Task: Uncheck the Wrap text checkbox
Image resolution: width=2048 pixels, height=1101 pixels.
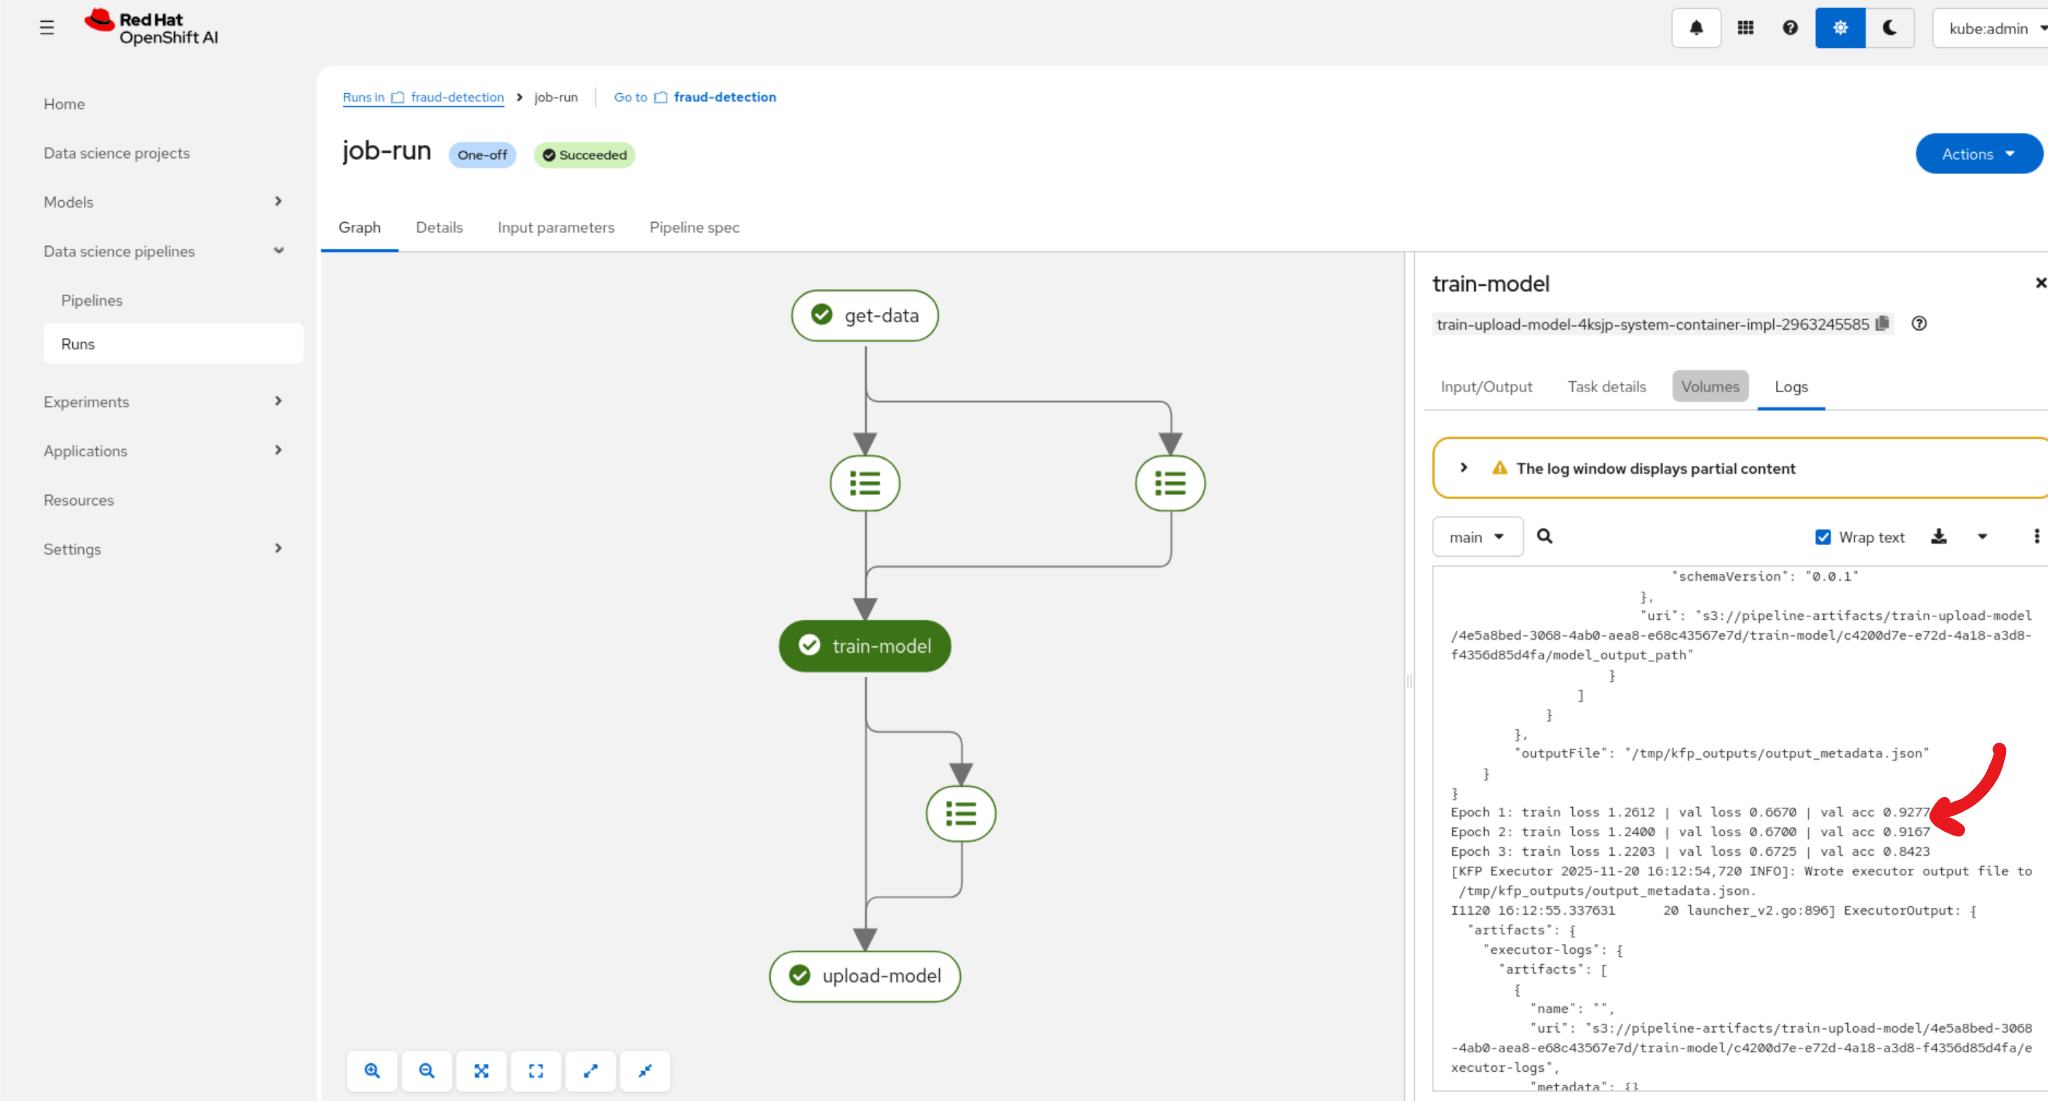Action: tap(1823, 537)
